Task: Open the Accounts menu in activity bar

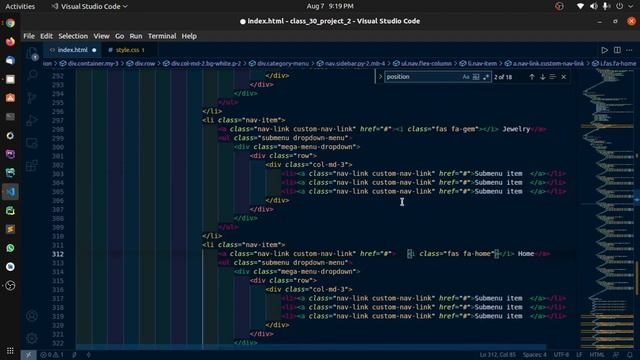Action: (x=32, y=316)
